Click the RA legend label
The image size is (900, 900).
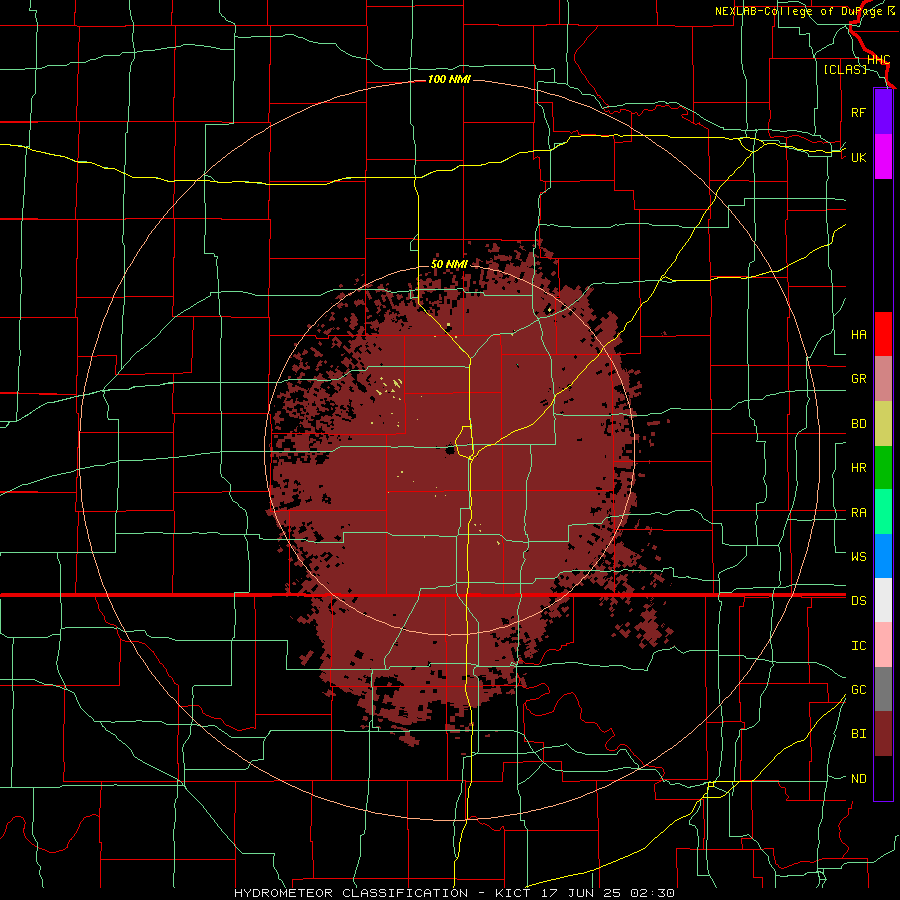coord(858,513)
